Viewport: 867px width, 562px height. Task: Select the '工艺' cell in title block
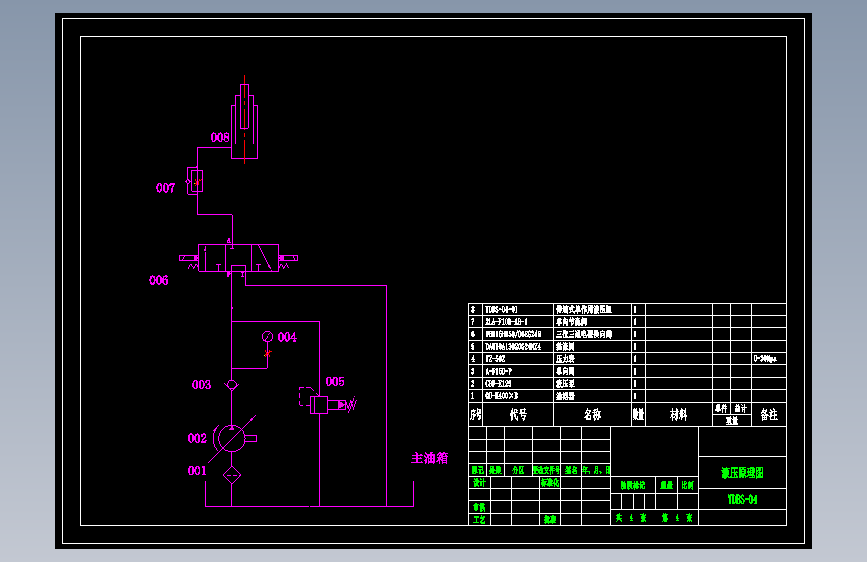pyautogui.click(x=479, y=519)
